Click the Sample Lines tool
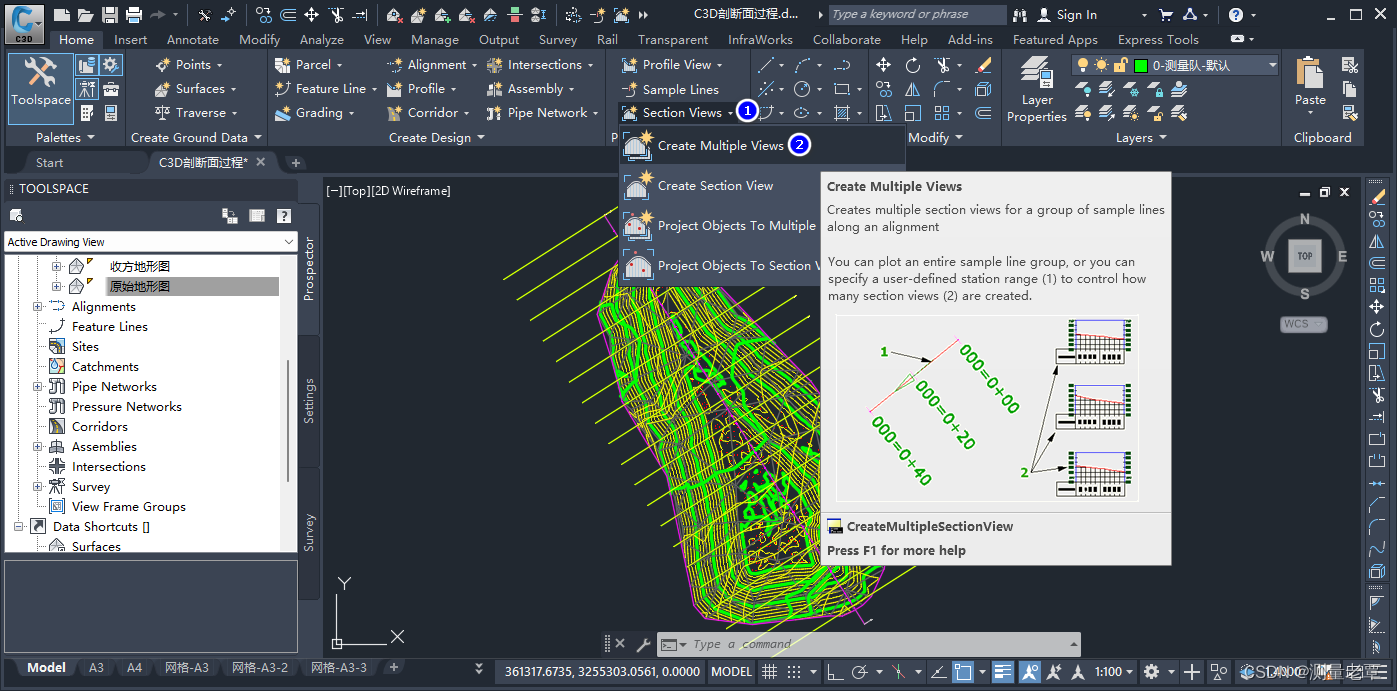Screen dimensions: 1397x691 point(669,89)
